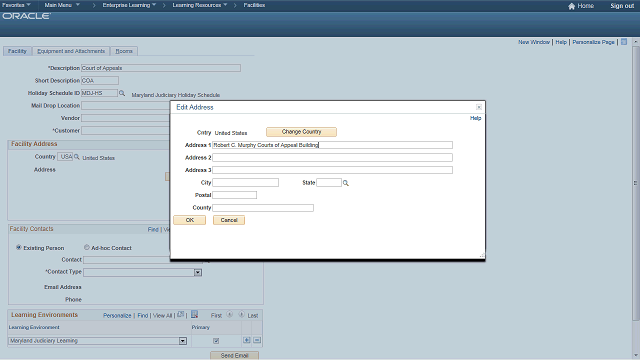Select Existing Person radio button
This screenshot has height=360, width=640.
(x=19, y=247)
